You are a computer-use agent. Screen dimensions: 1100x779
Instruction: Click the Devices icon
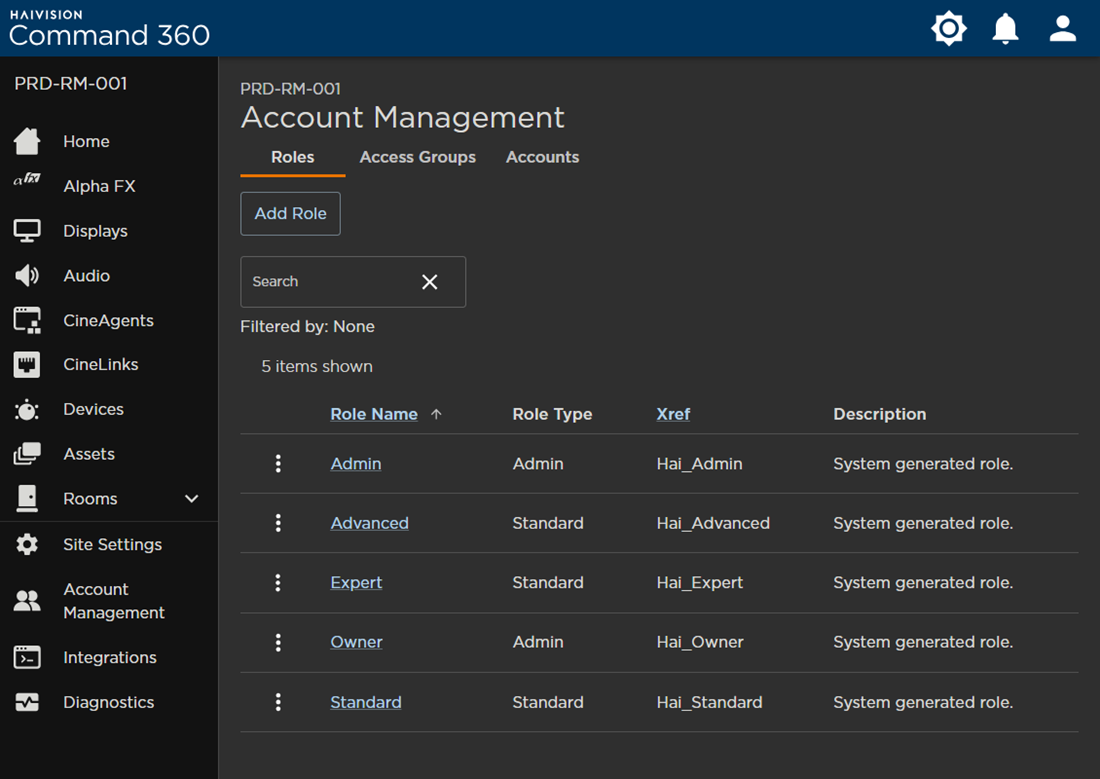pyautogui.click(x=27, y=409)
